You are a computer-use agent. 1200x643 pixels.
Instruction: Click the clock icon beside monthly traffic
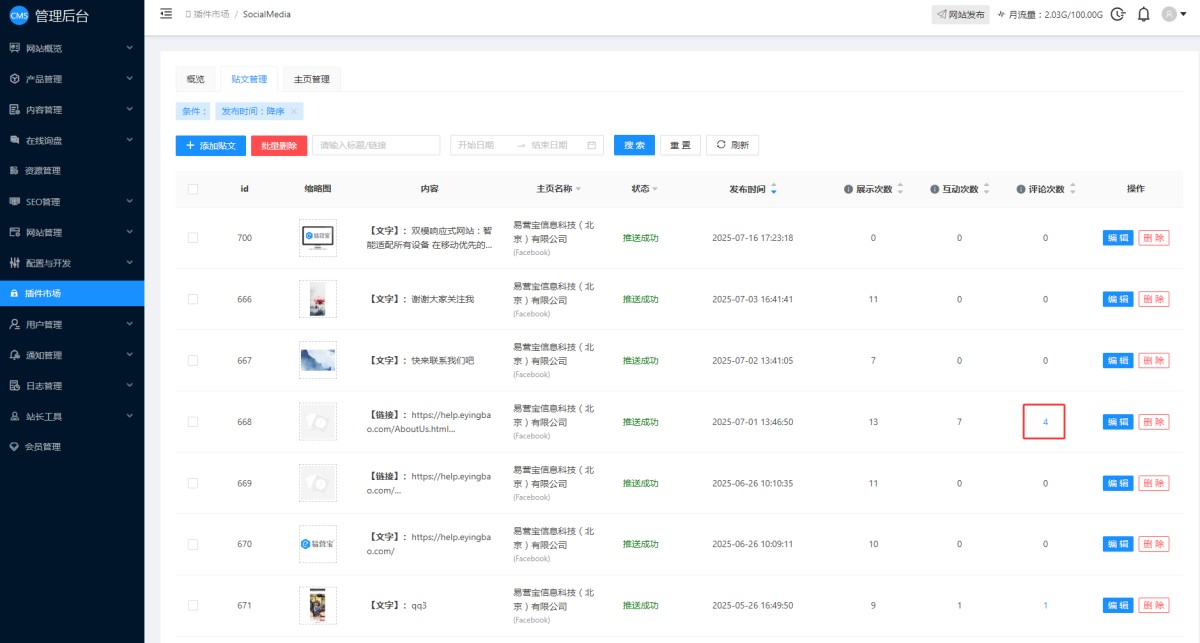click(x=1118, y=15)
